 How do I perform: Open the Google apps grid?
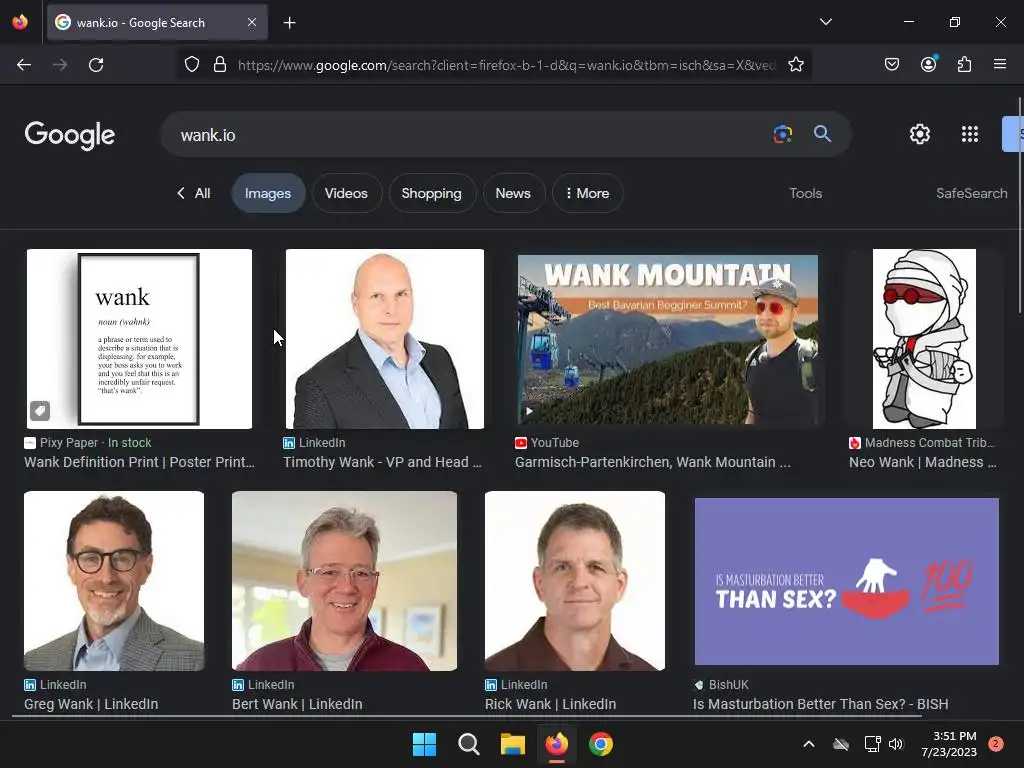coord(970,134)
